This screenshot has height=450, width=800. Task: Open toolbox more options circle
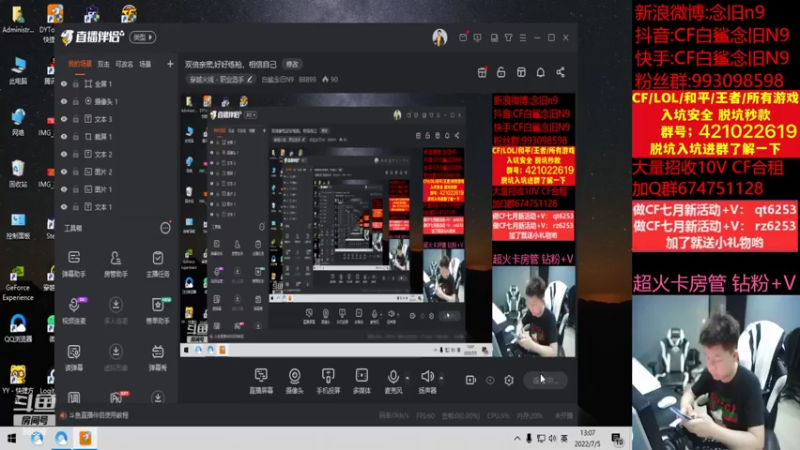coord(165,228)
